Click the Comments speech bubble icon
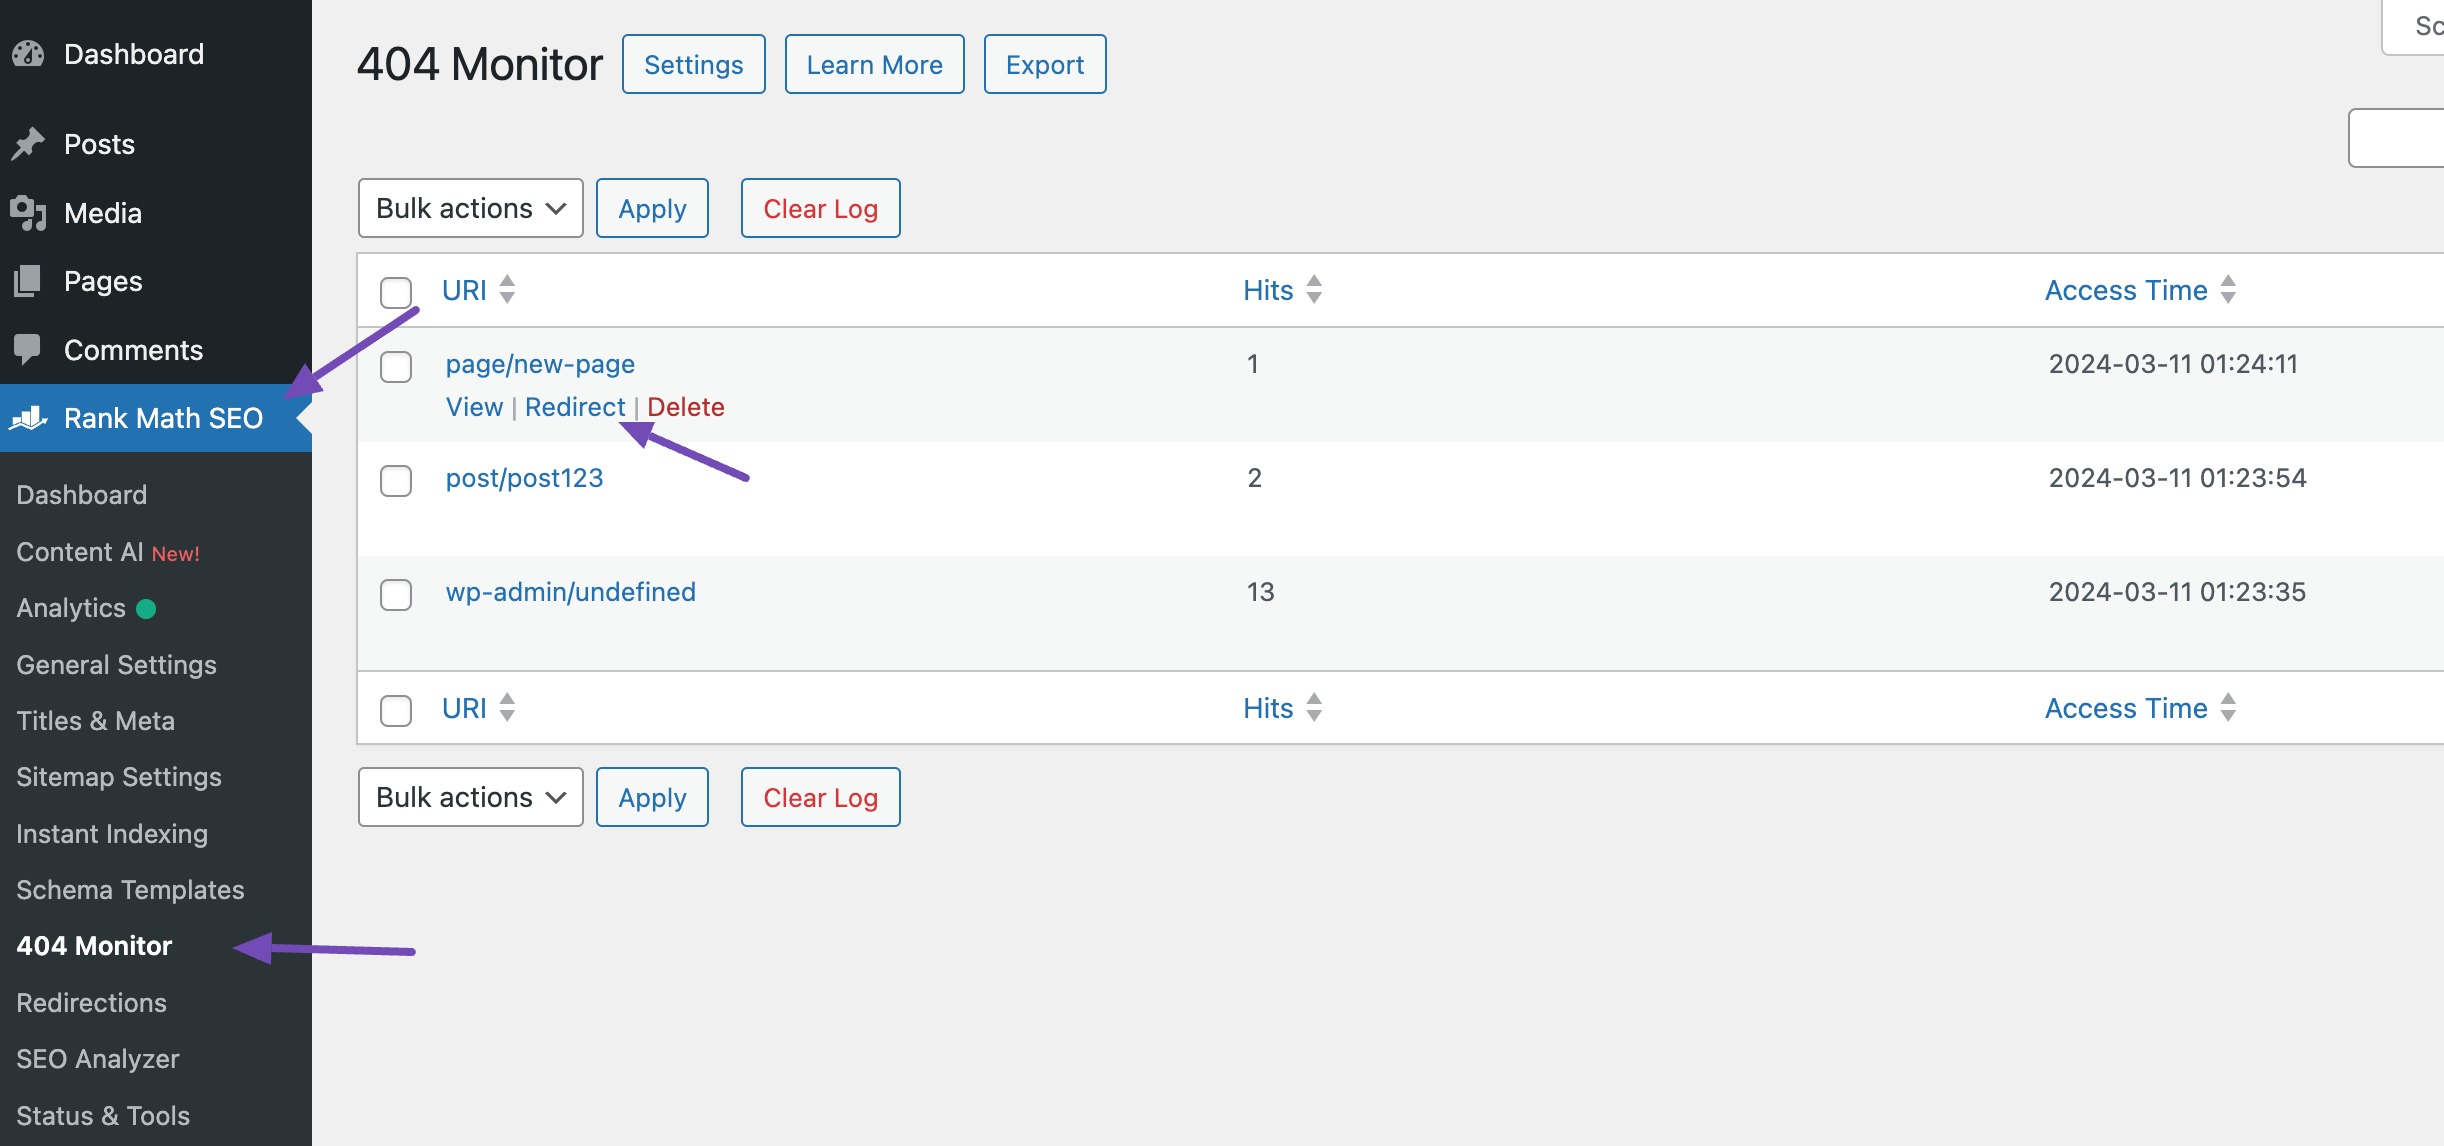Image resolution: width=2444 pixels, height=1146 pixels. coord(28,349)
